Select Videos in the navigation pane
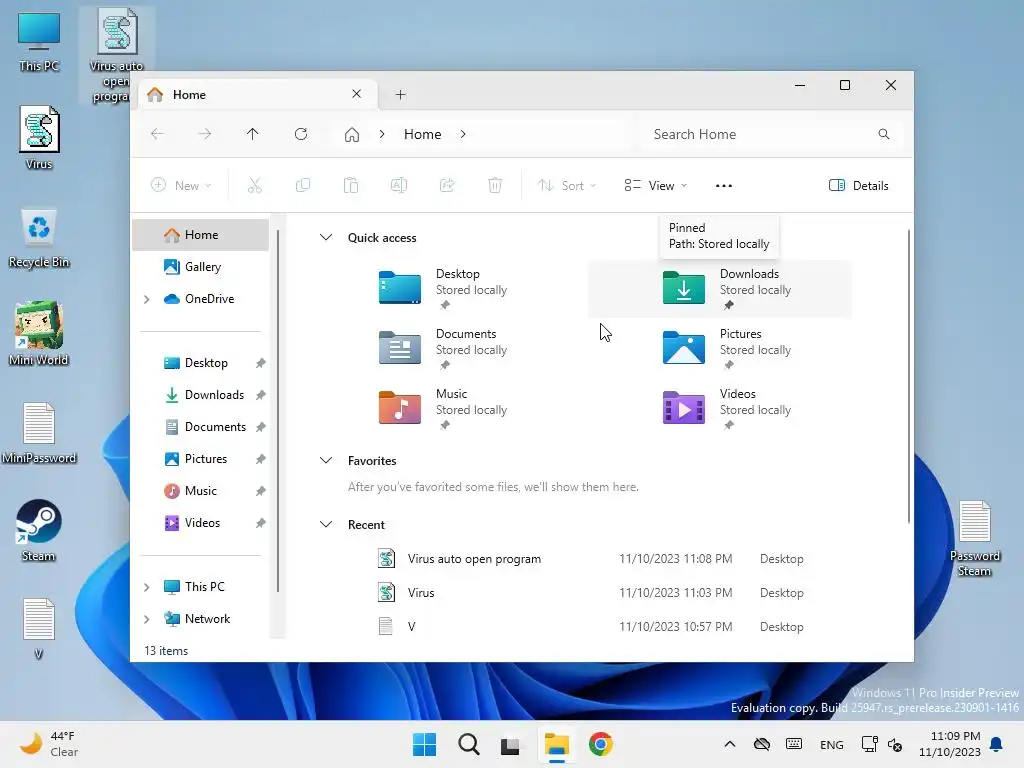The width and height of the screenshot is (1024, 768). [x=200, y=523]
